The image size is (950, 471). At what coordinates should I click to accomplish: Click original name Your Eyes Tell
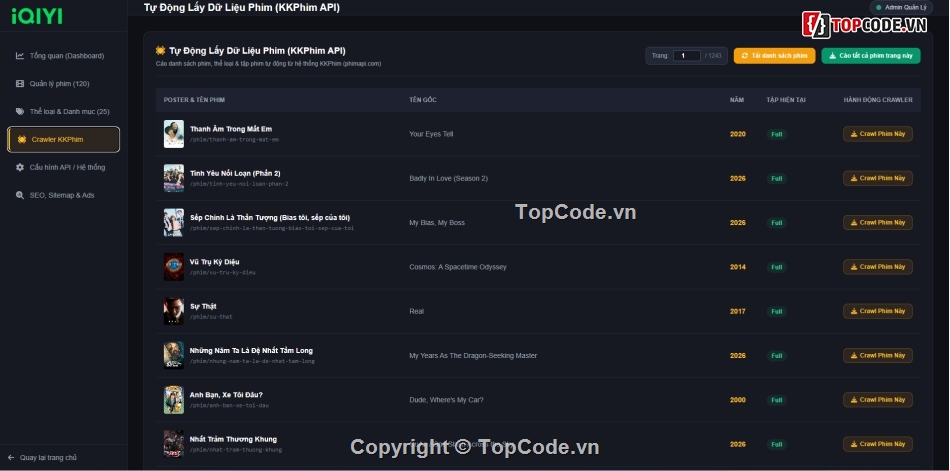(x=431, y=134)
